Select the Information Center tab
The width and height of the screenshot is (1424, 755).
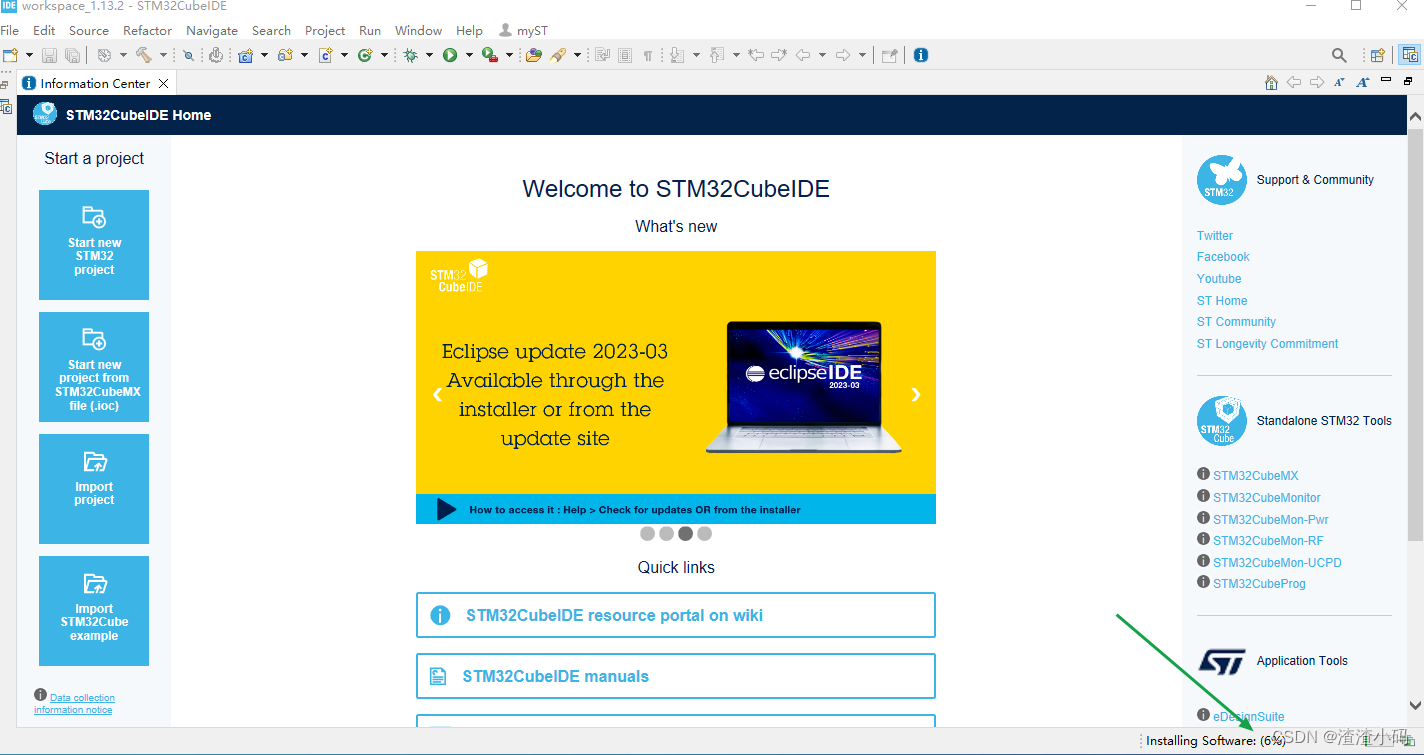click(x=95, y=84)
